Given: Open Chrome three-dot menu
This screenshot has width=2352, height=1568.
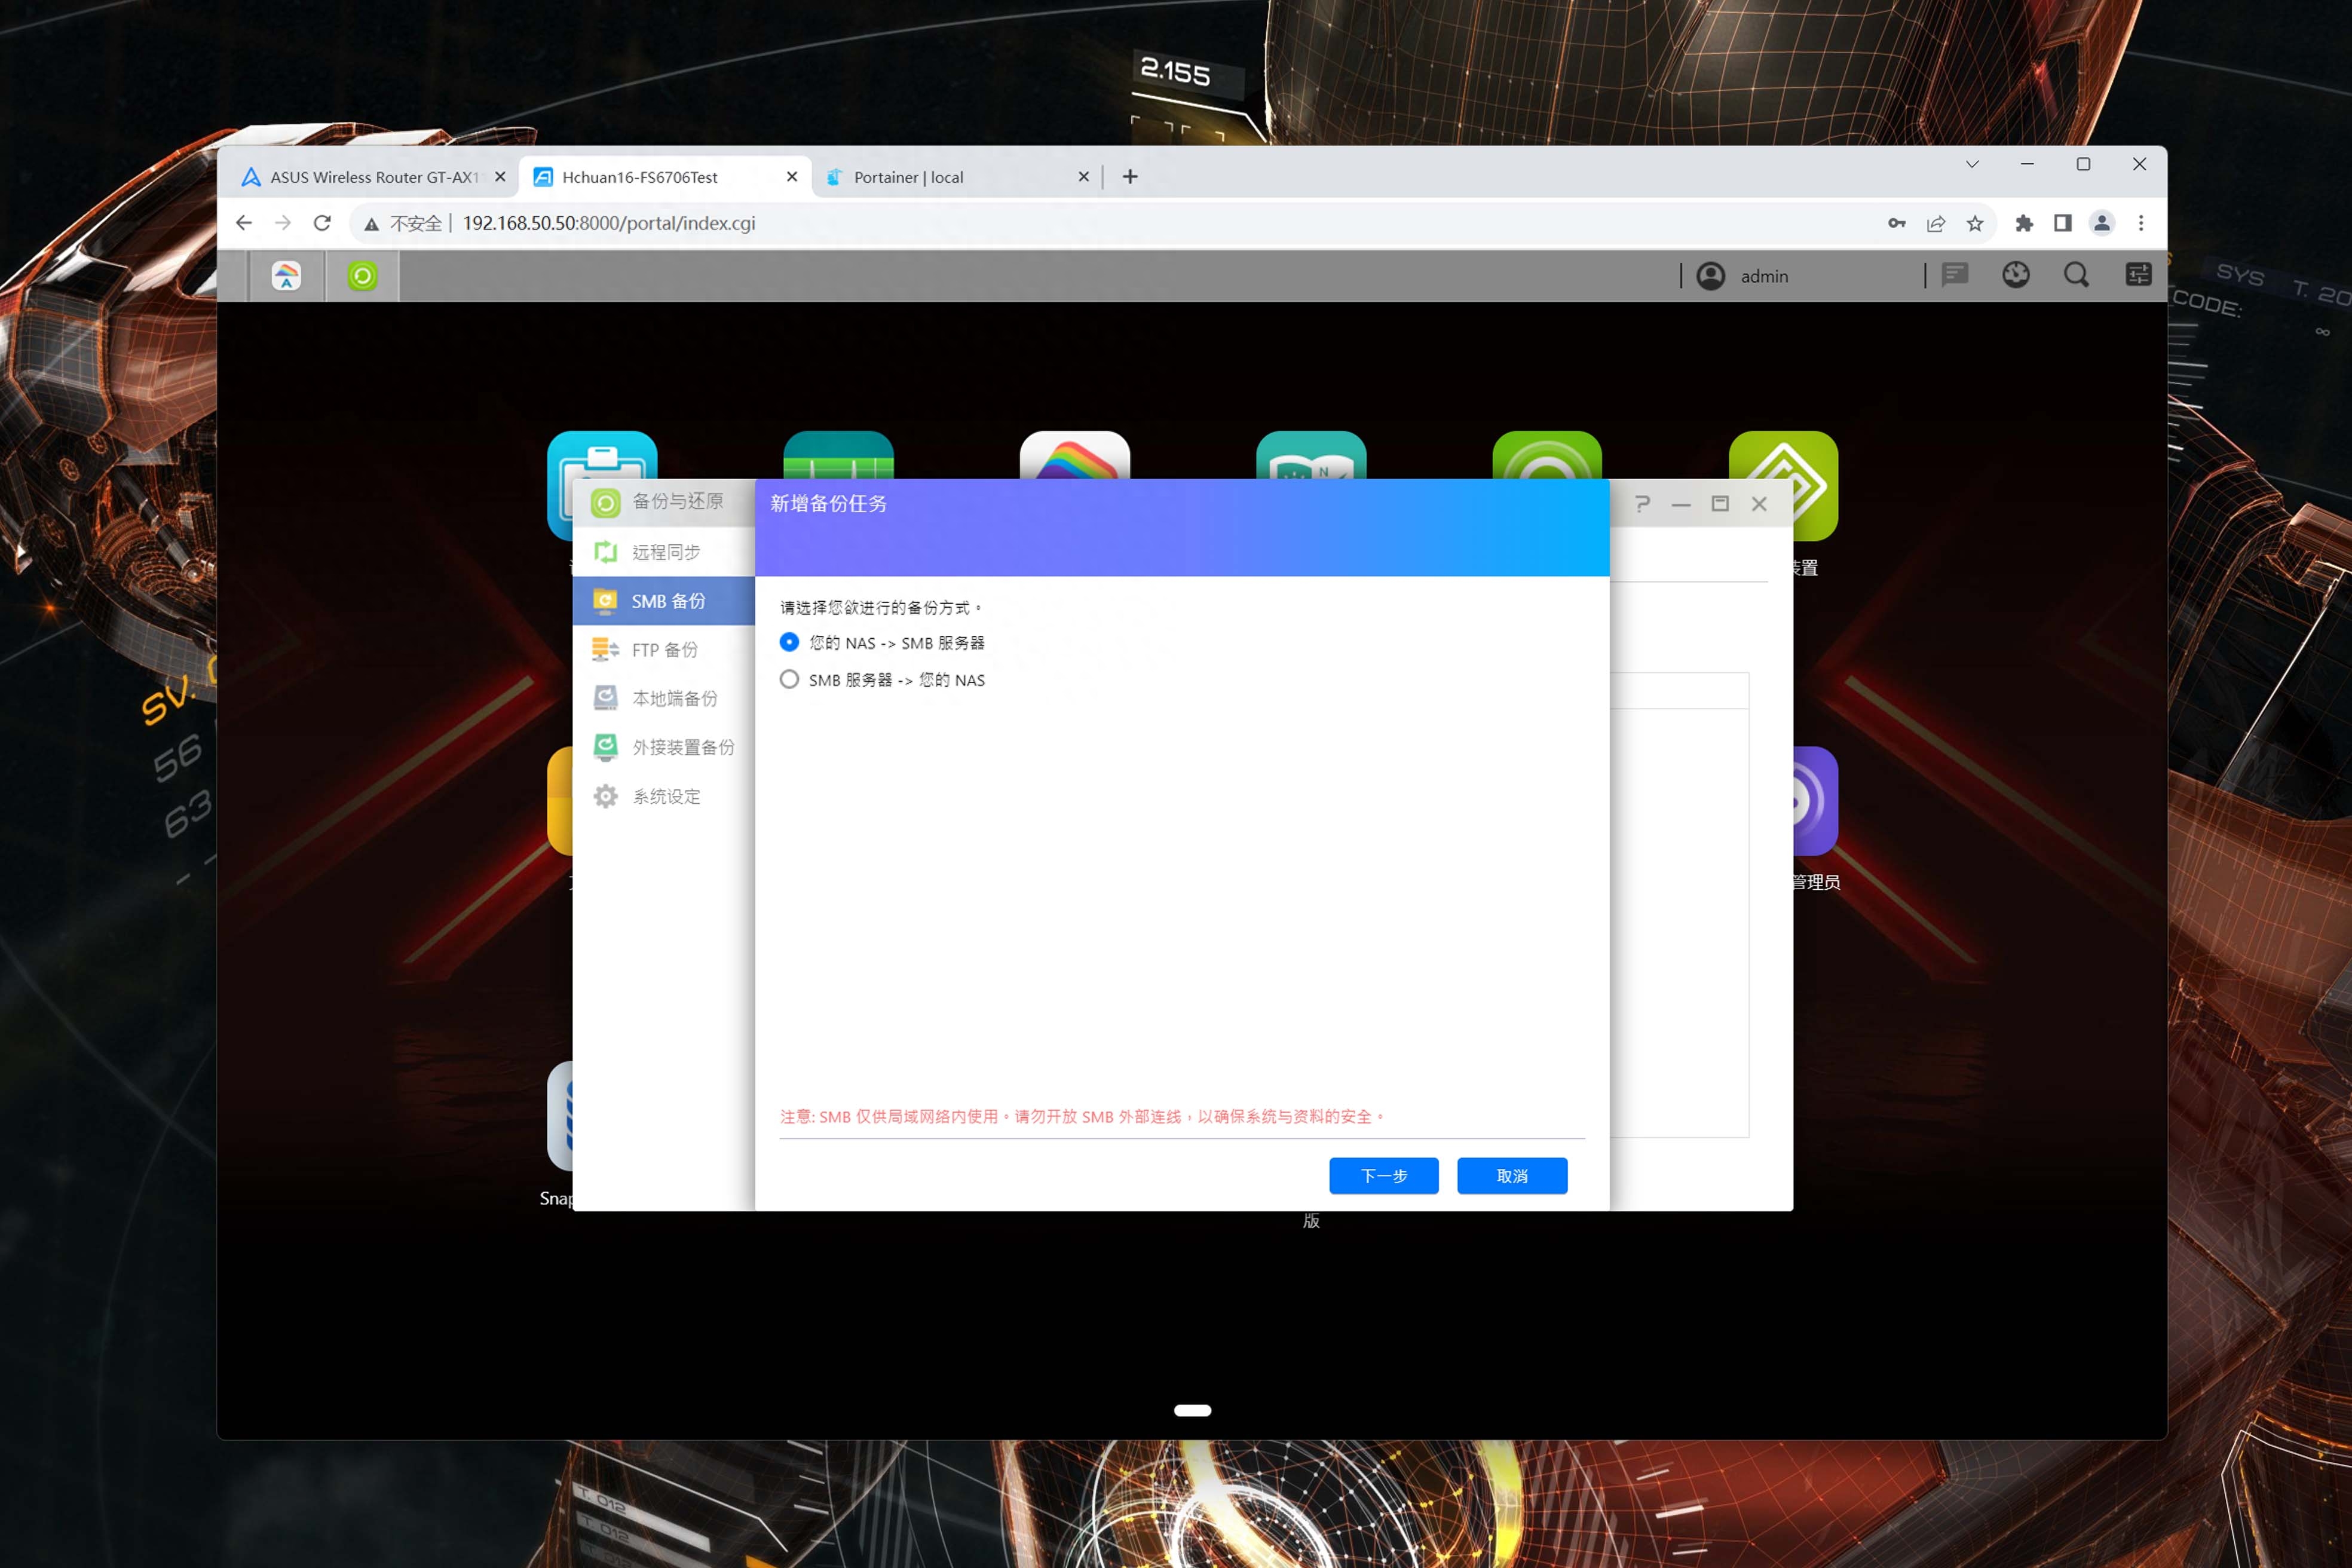Looking at the screenshot, I should point(2141,223).
